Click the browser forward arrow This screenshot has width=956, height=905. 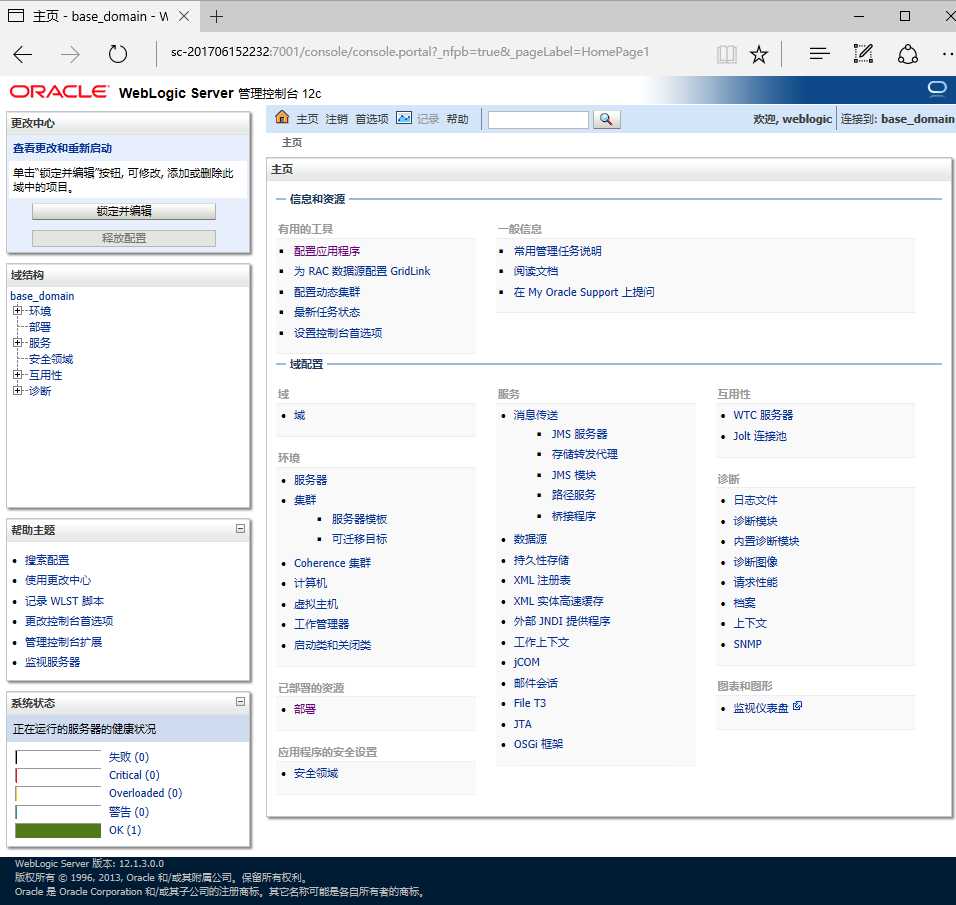click(70, 54)
